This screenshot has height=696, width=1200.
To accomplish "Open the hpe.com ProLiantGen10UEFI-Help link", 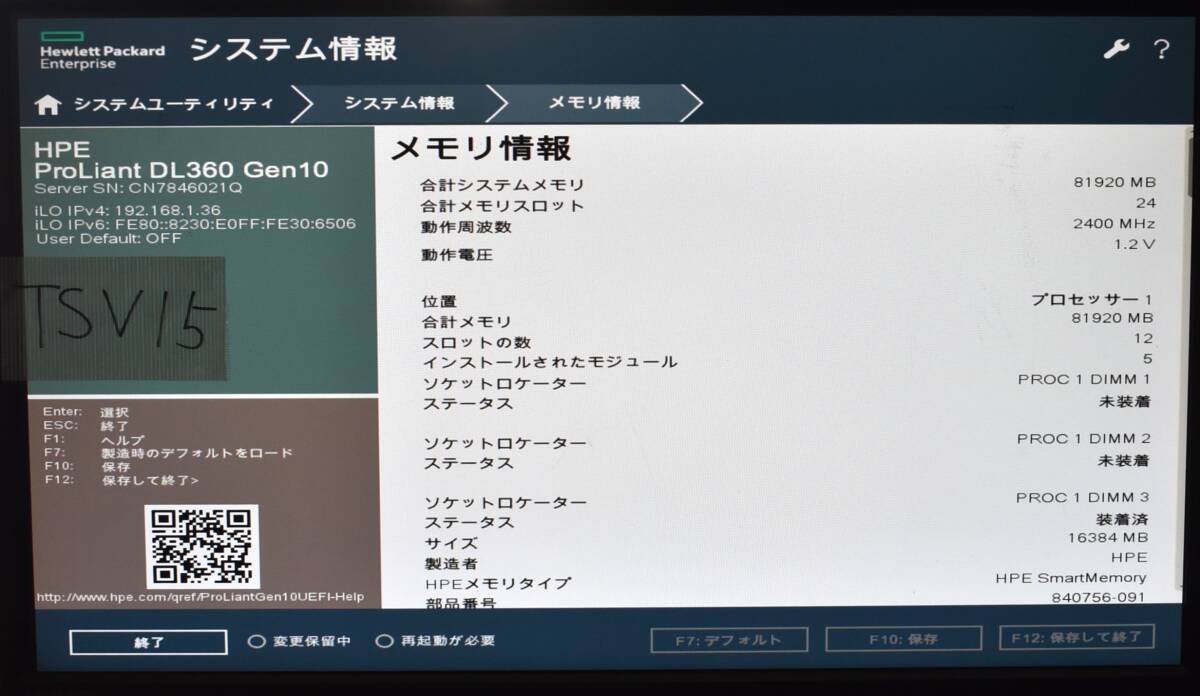I will pyautogui.click(x=200, y=598).
